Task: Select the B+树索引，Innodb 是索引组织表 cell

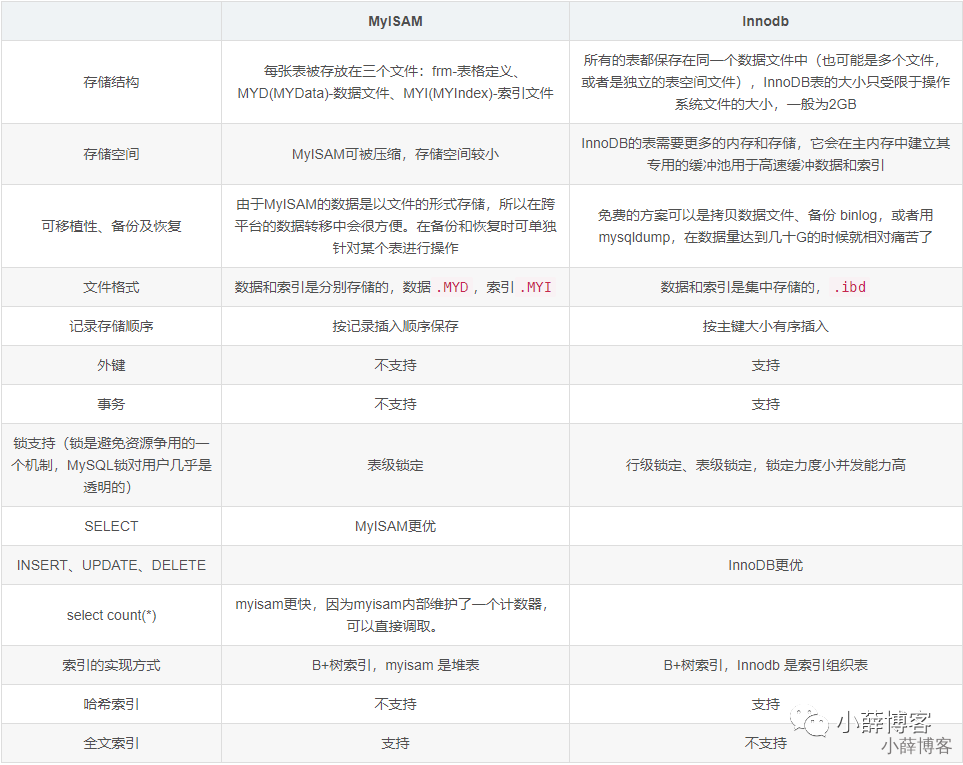Action: click(765, 665)
